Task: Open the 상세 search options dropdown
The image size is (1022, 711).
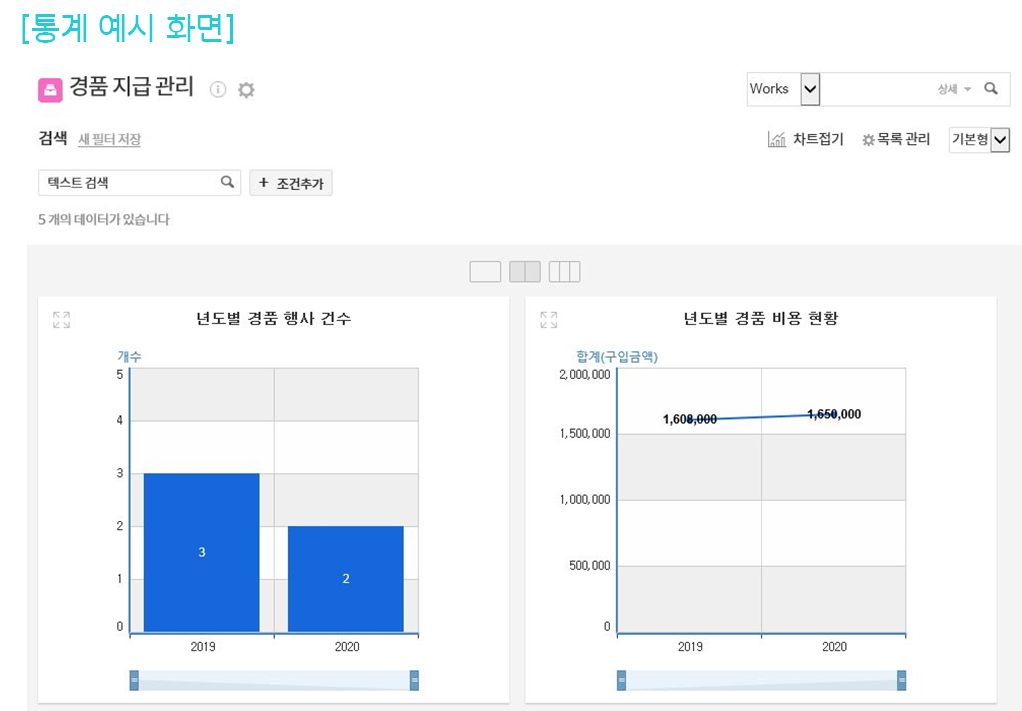Action: 954,89
